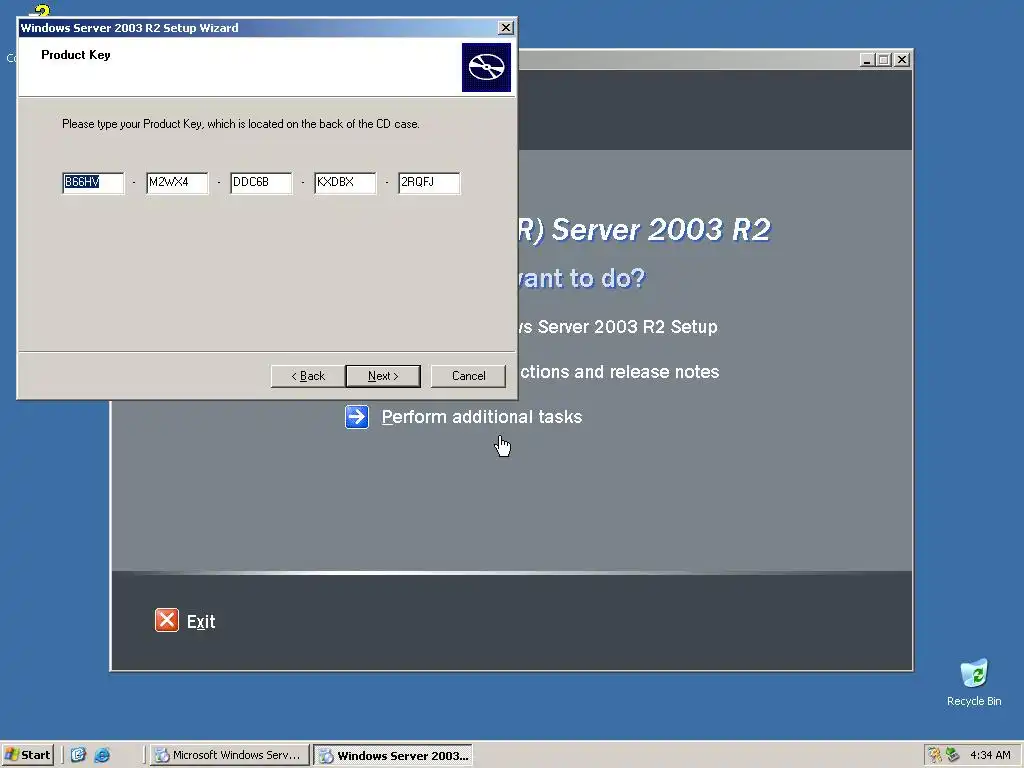1024x768 pixels.
Task: Click the first system tray icon
Action: click(x=935, y=755)
